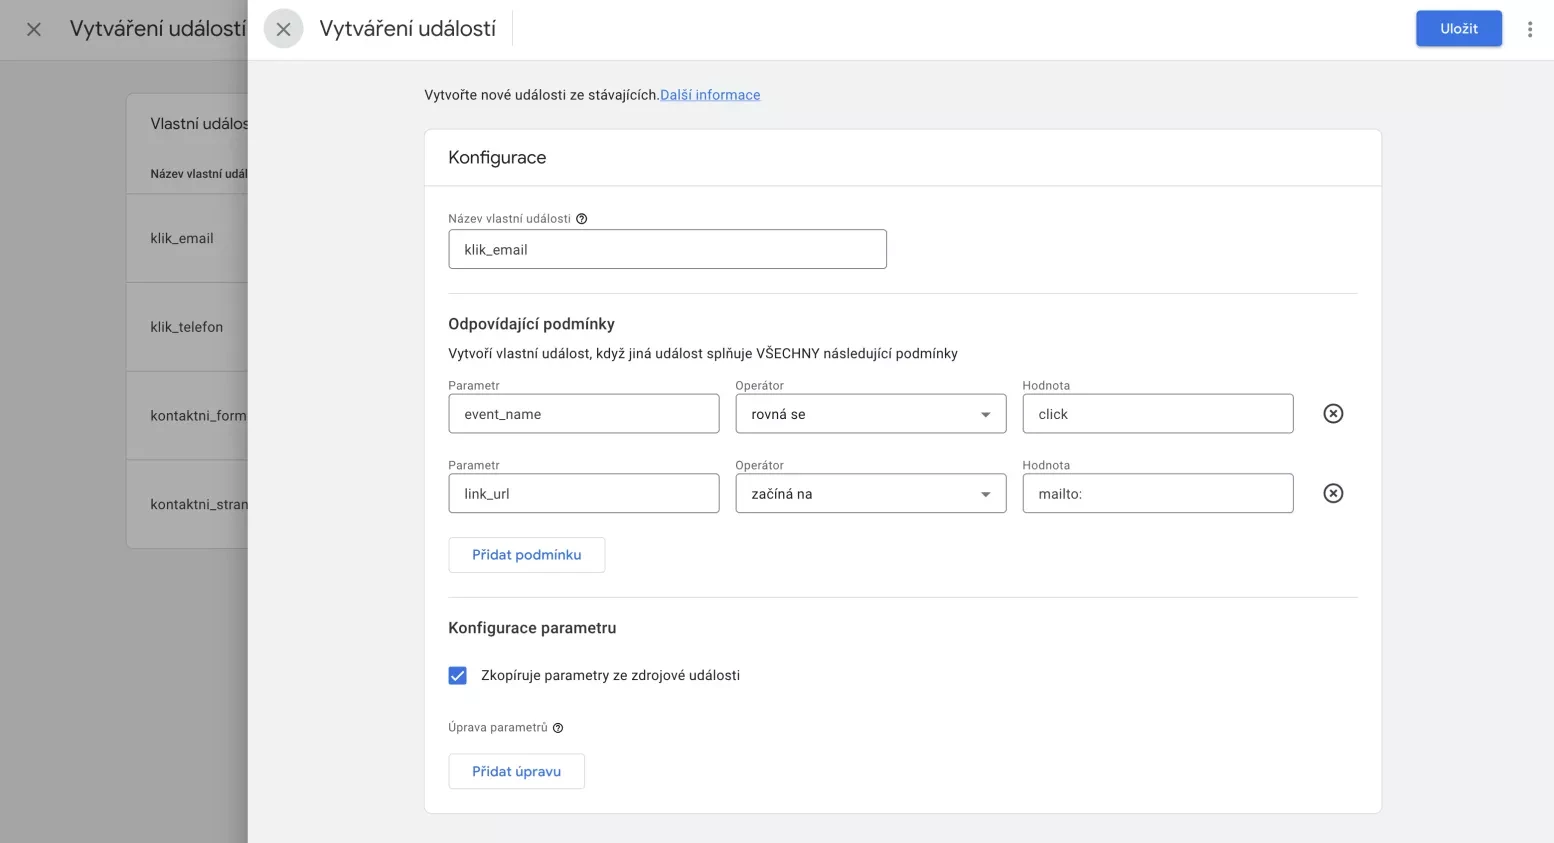Click the Konfigurace parametru heading
The height and width of the screenshot is (843, 1554).
click(x=532, y=628)
